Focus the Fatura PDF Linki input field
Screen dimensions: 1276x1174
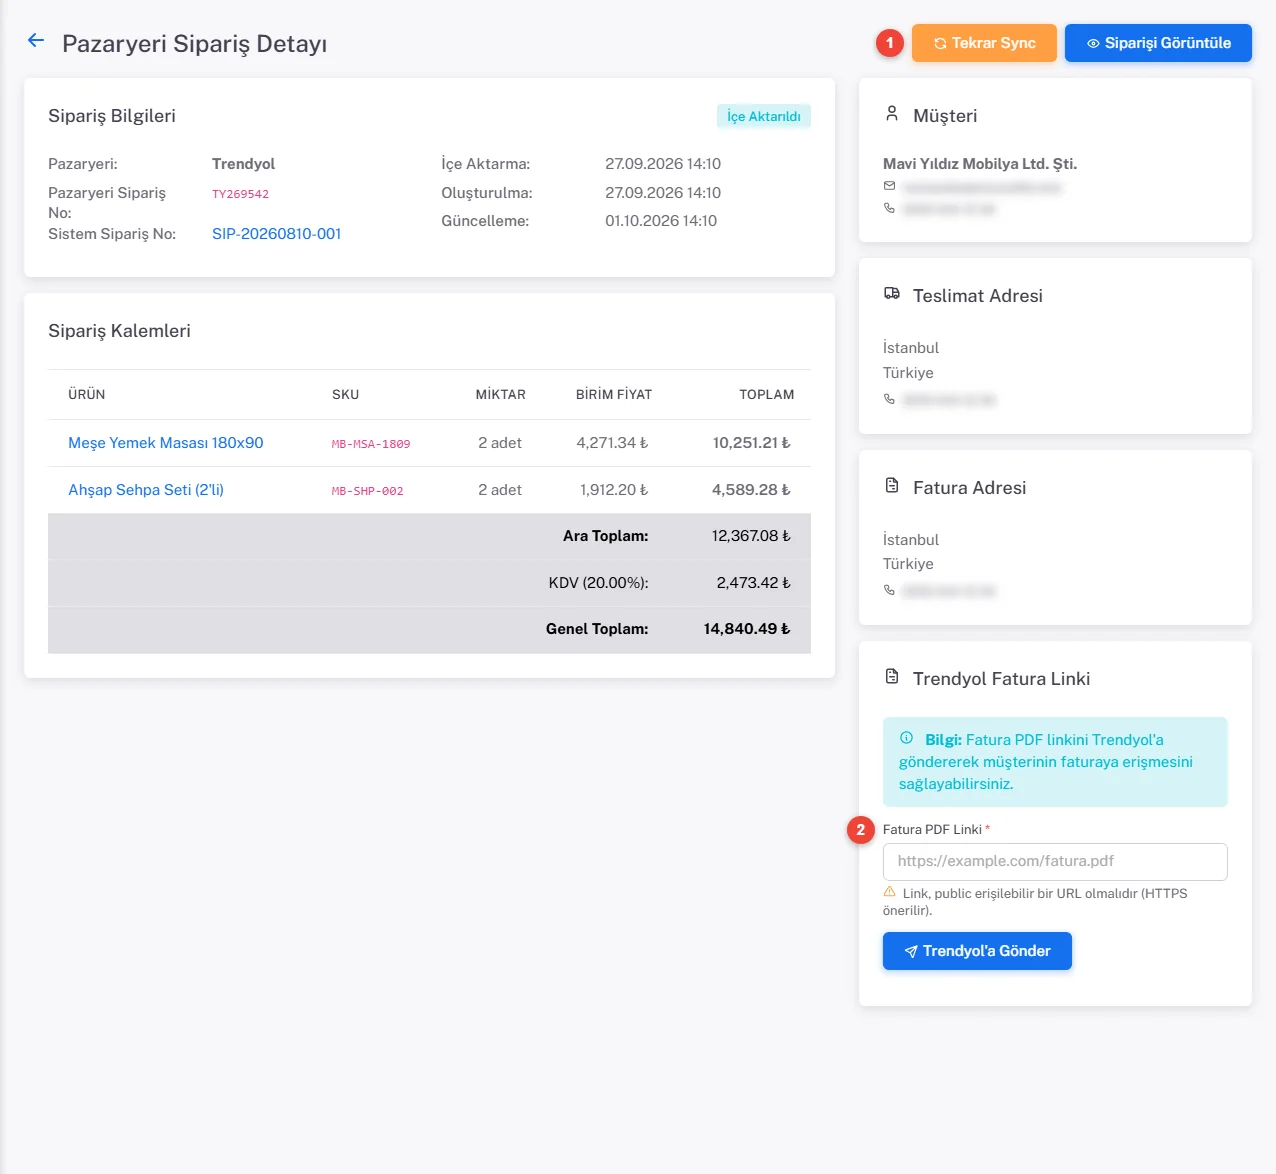(x=1055, y=861)
